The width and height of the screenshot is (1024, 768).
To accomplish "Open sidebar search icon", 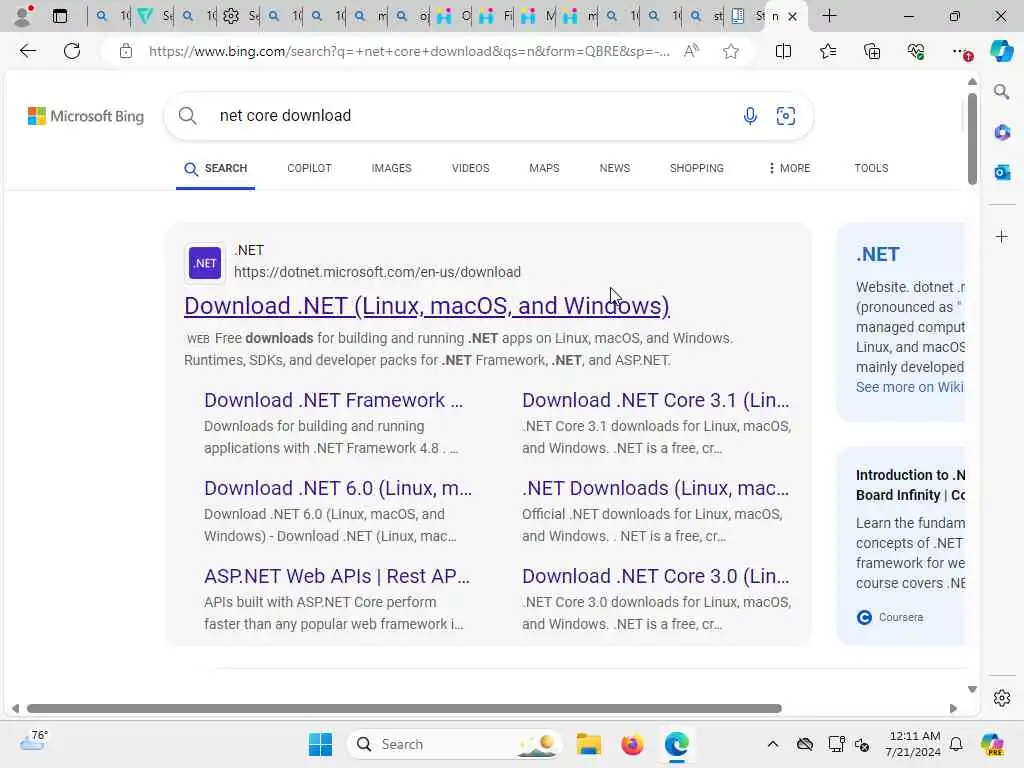I will click(1002, 92).
